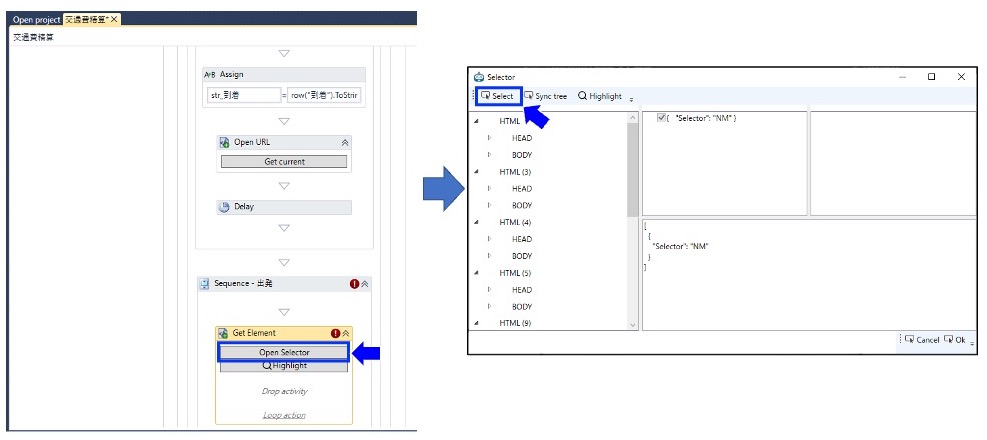Click the Sync tree toolbar icon
The width and height of the screenshot is (987, 440).
click(x=529, y=96)
